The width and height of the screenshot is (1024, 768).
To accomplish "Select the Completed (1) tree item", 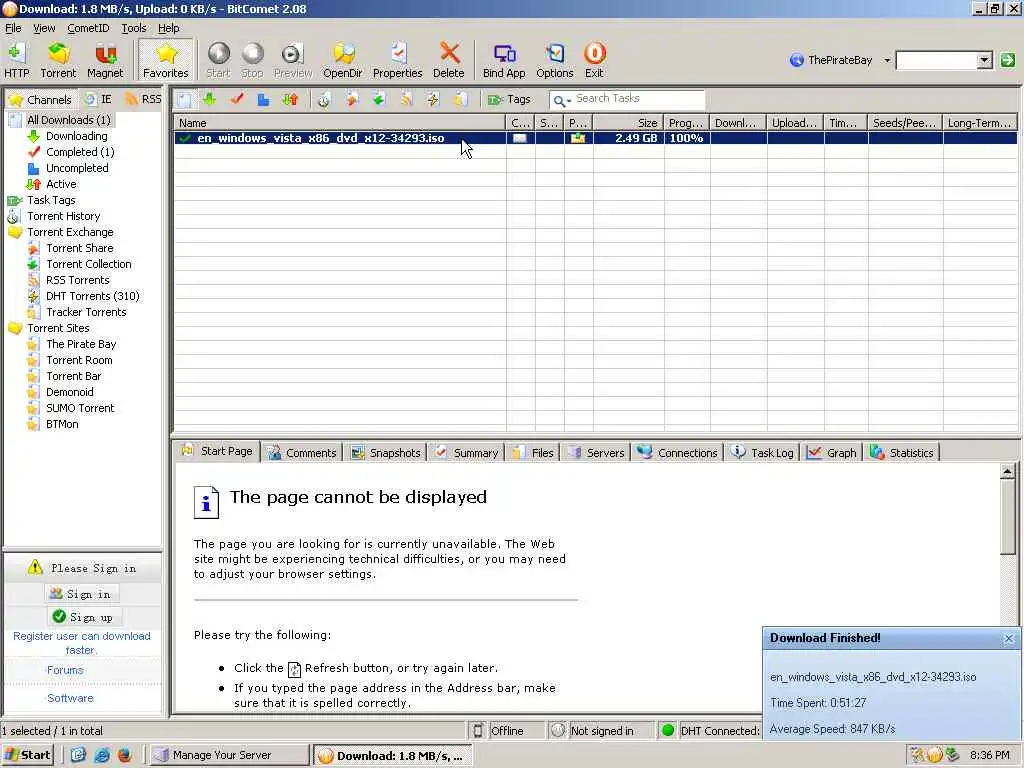I will pyautogui.click(x=80, y=152).
